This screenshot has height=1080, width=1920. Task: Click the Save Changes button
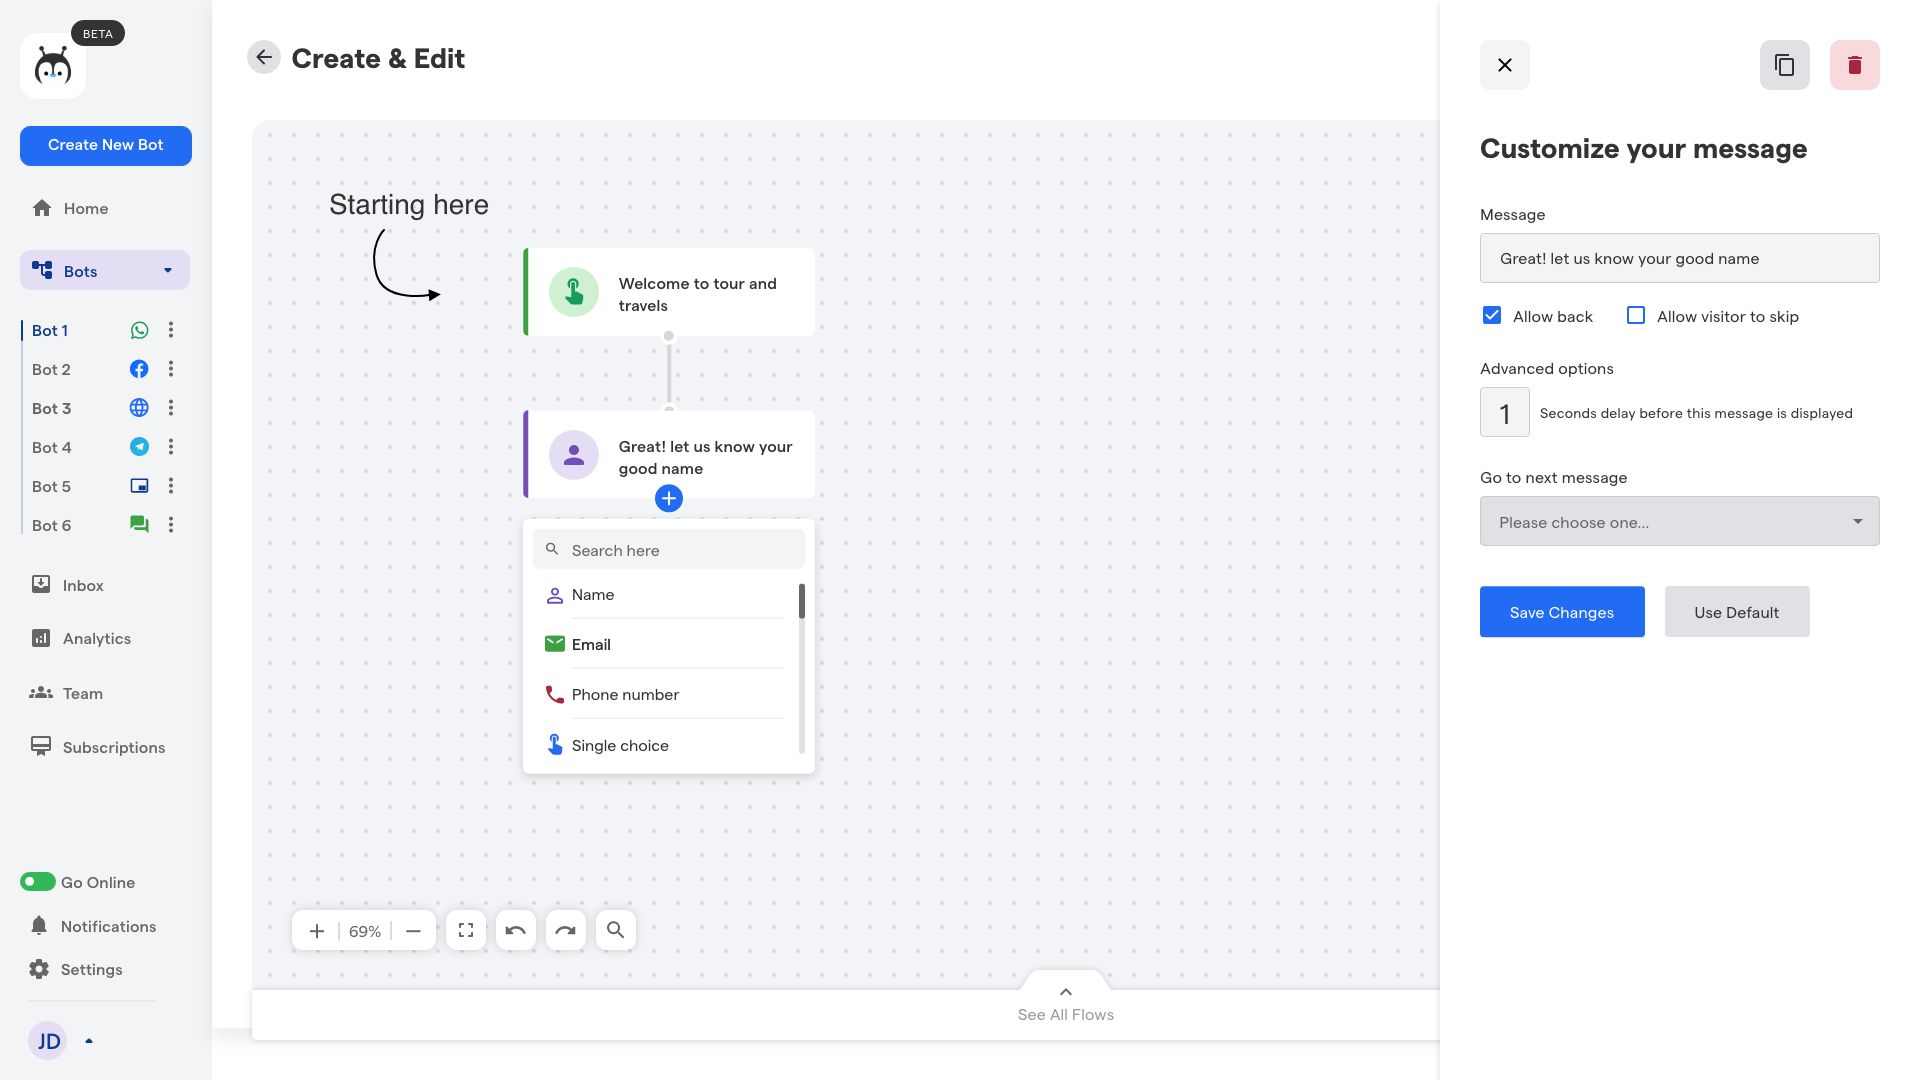(x=1562, y=612)
